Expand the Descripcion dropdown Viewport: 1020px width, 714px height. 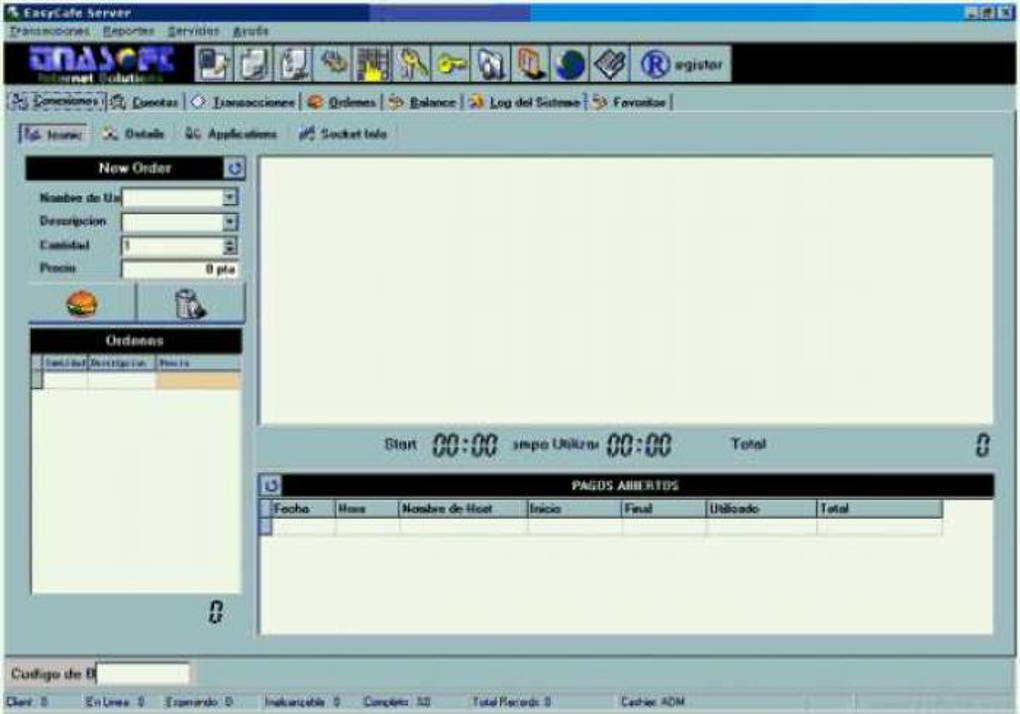[230, 222]
